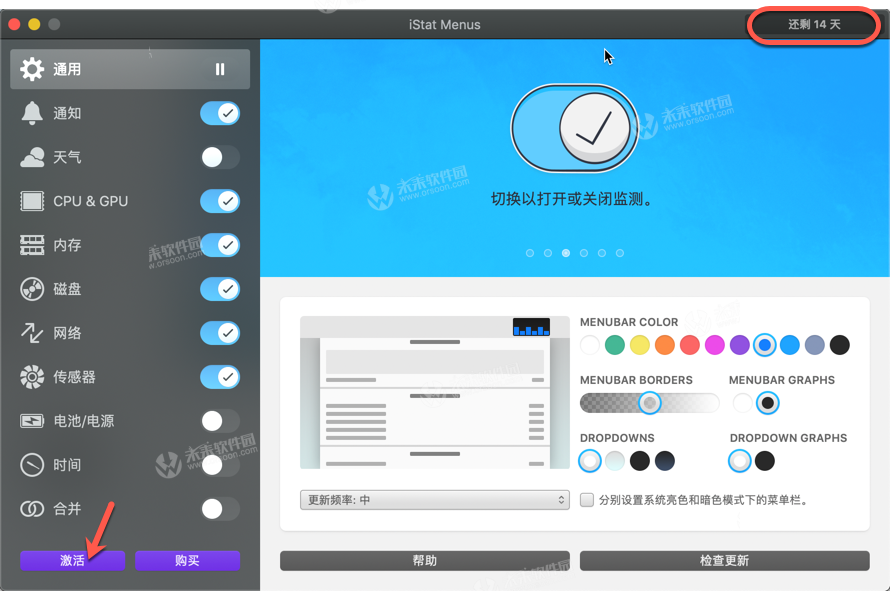Choose the light blue menubar color swatch
The height and width of the screenshot is (591, 890).
(x=790, y=345)
